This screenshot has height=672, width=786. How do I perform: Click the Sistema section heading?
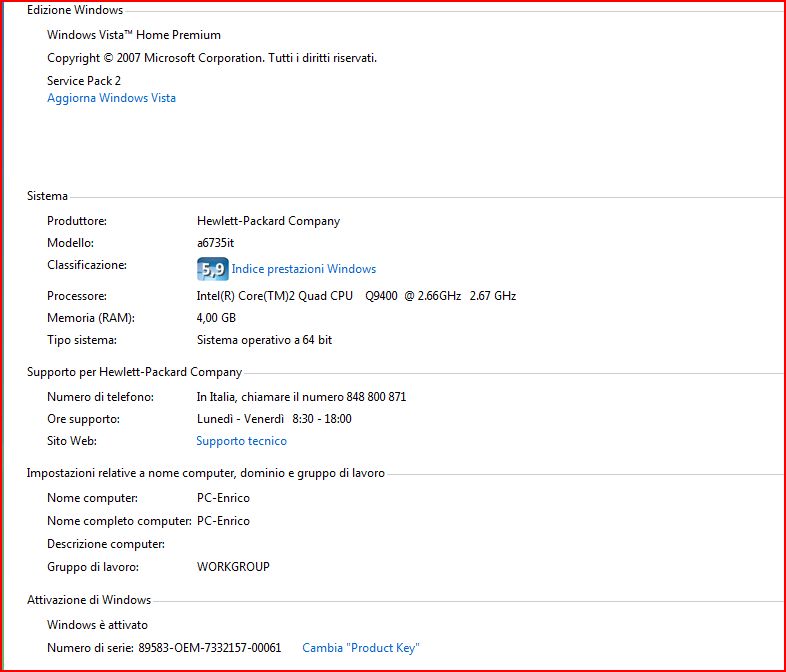click(47, 196)
